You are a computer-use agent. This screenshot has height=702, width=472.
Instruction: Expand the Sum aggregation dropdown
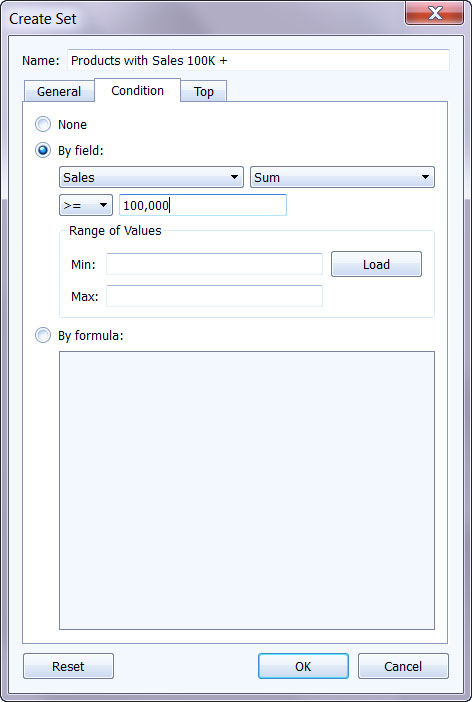pos(342,177)
